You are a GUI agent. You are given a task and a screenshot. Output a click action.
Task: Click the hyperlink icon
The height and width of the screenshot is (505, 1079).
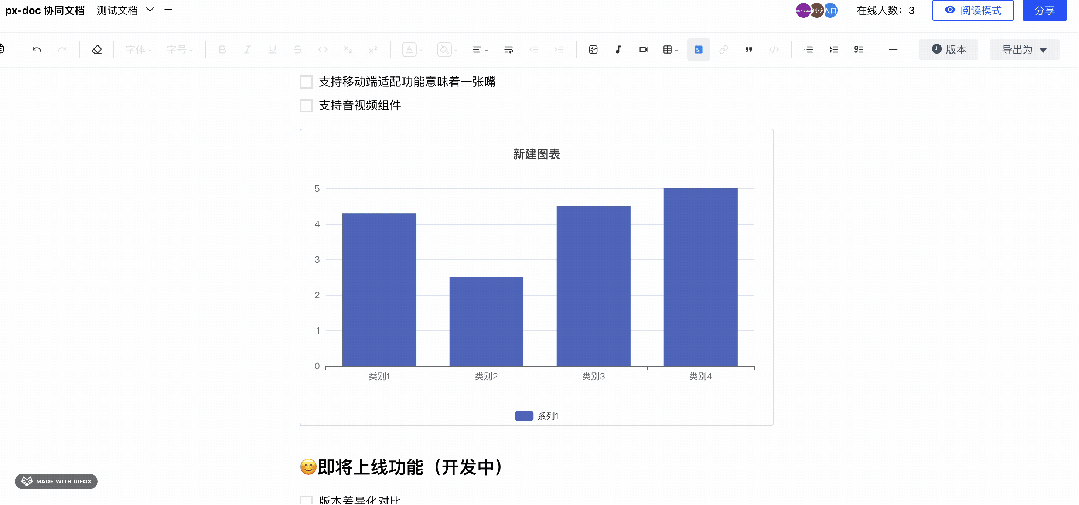click(723, 50)
